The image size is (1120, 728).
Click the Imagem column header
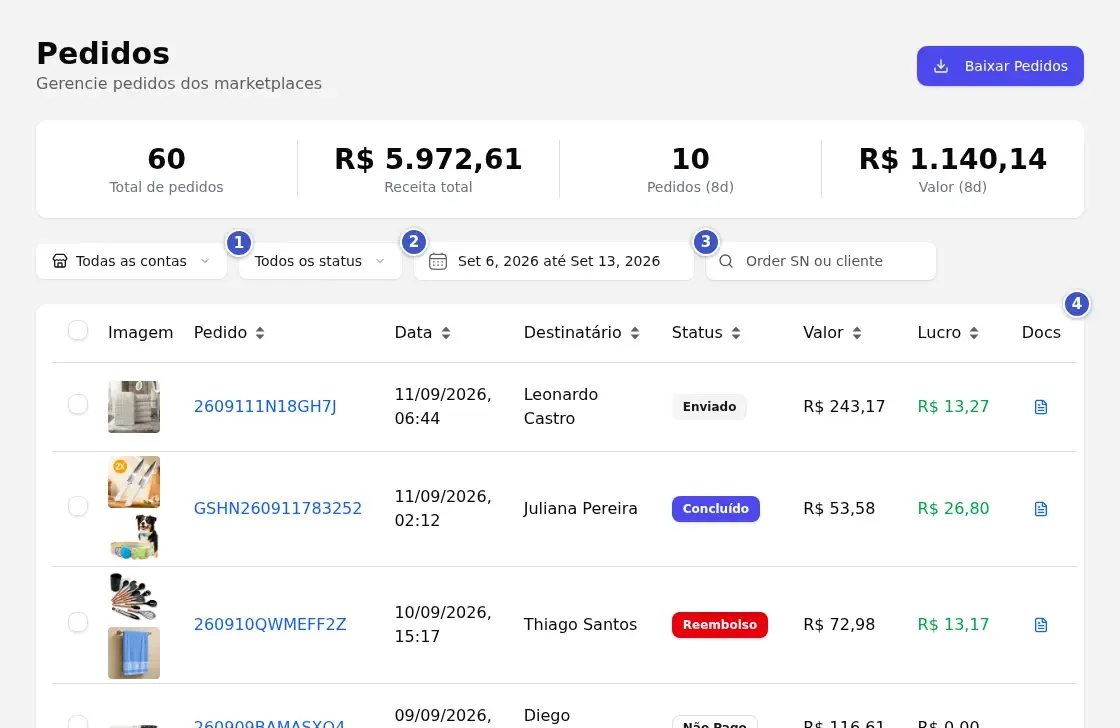[x=140, y=332]
